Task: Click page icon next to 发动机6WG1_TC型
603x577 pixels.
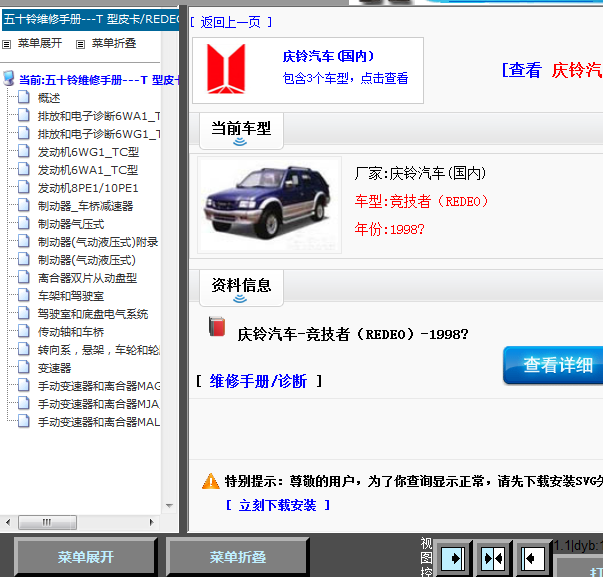Action: pyautogui.click(x=24, y=151)
